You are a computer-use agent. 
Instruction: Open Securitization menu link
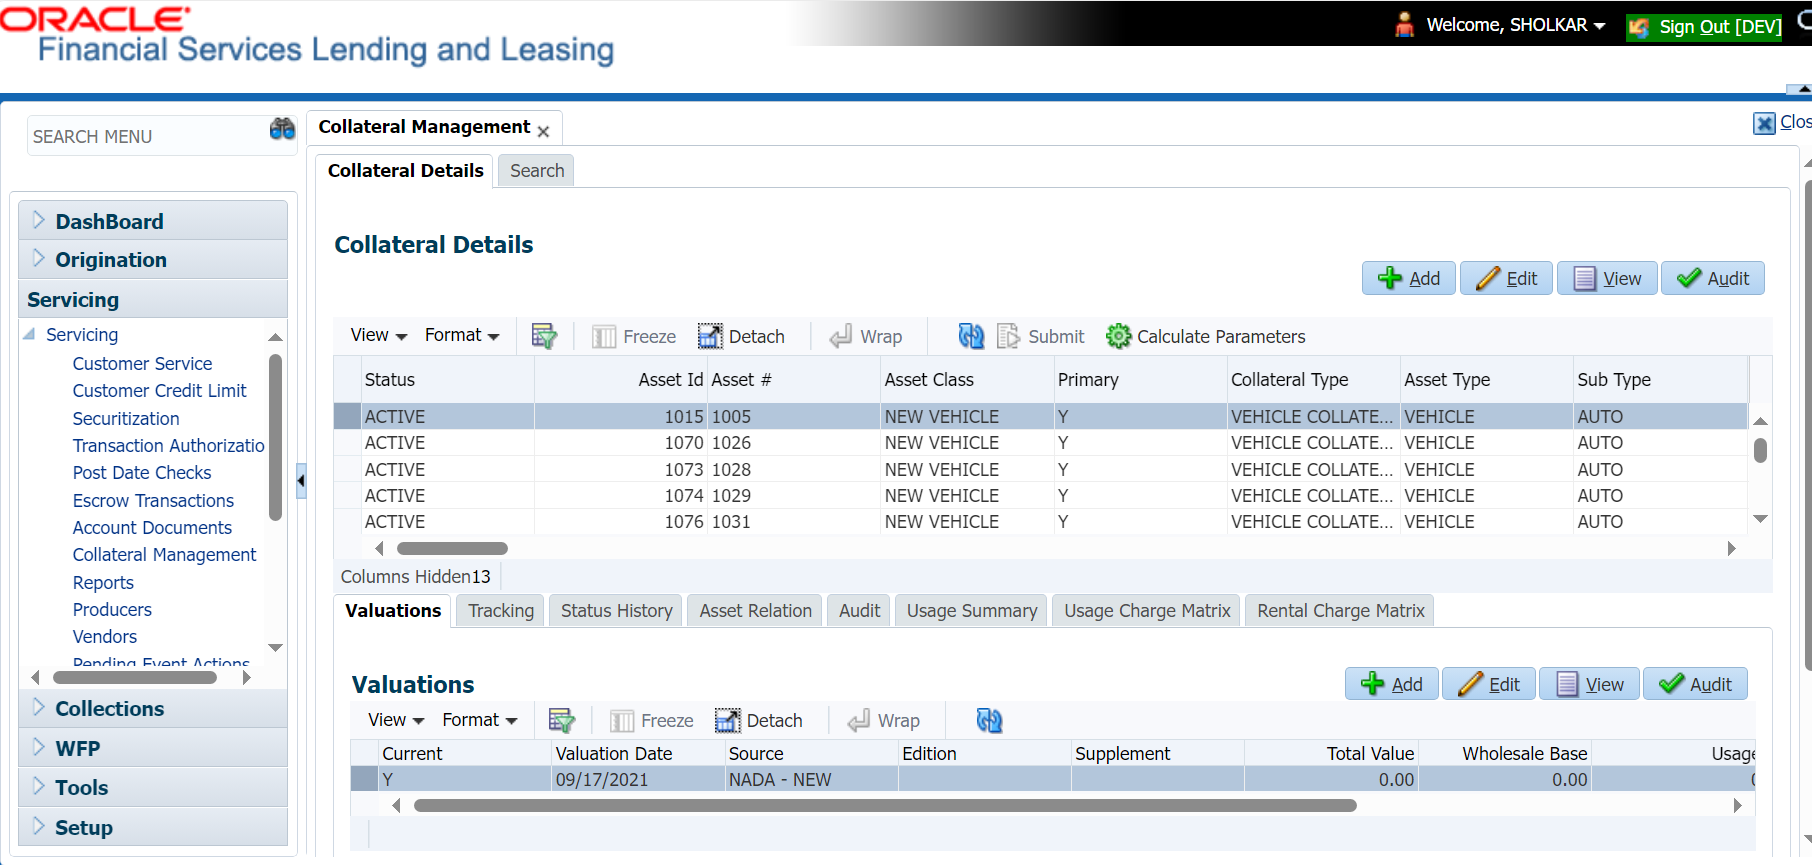click(126, 419)
